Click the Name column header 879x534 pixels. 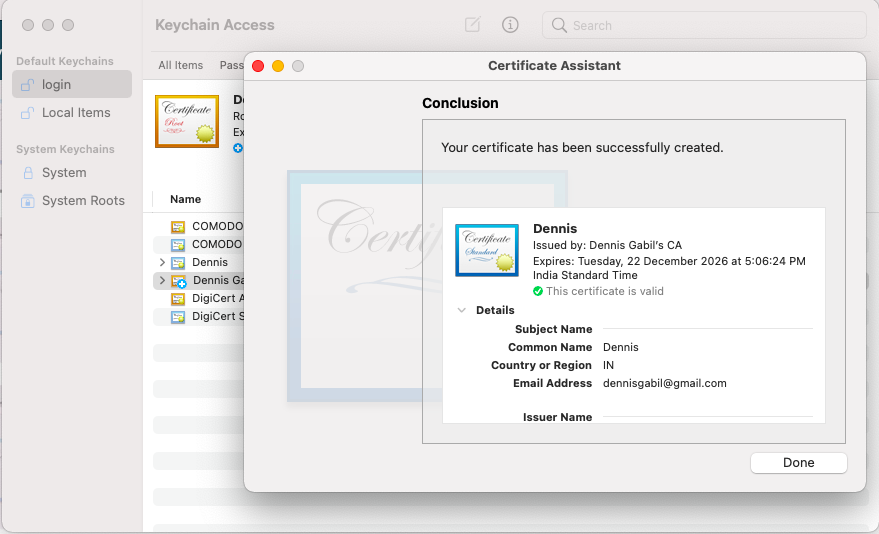185,199
